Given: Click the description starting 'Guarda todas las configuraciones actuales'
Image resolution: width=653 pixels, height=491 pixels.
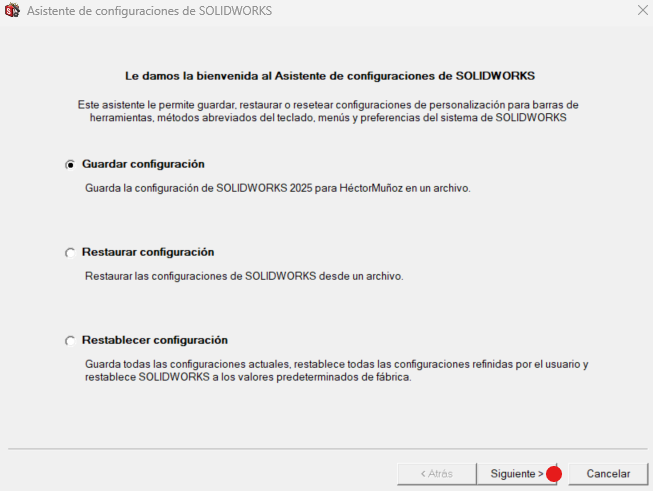Looking at the screenshot, I should [336, 371].
